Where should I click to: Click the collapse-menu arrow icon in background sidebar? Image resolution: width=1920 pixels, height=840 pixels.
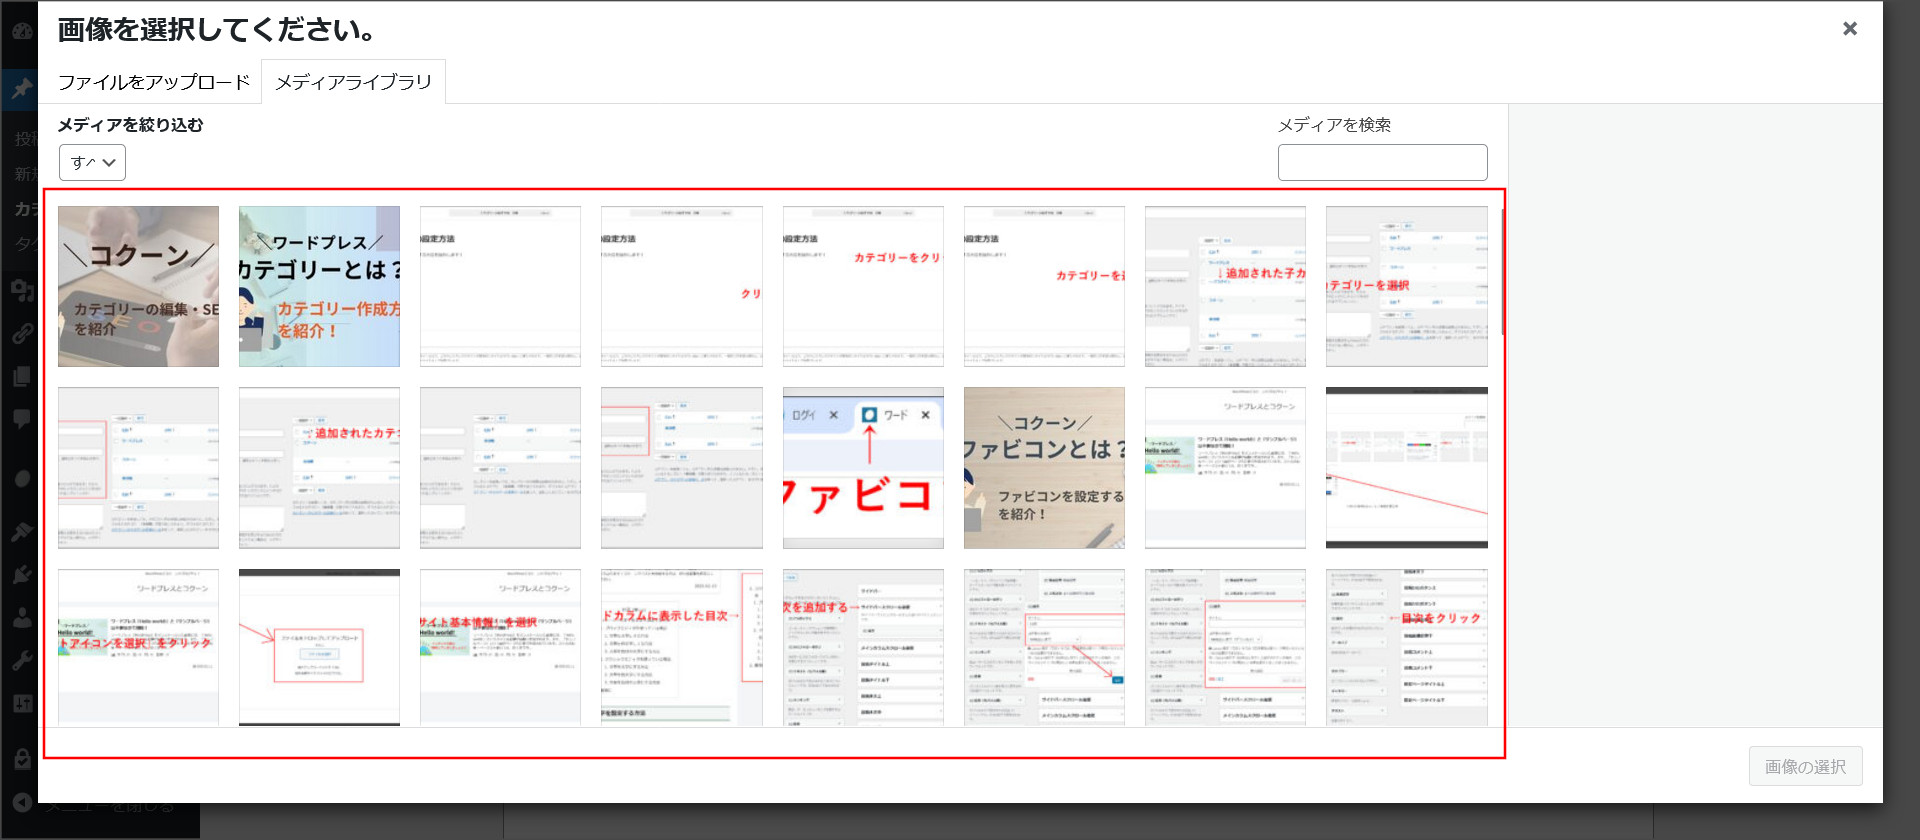click(21, 802)
